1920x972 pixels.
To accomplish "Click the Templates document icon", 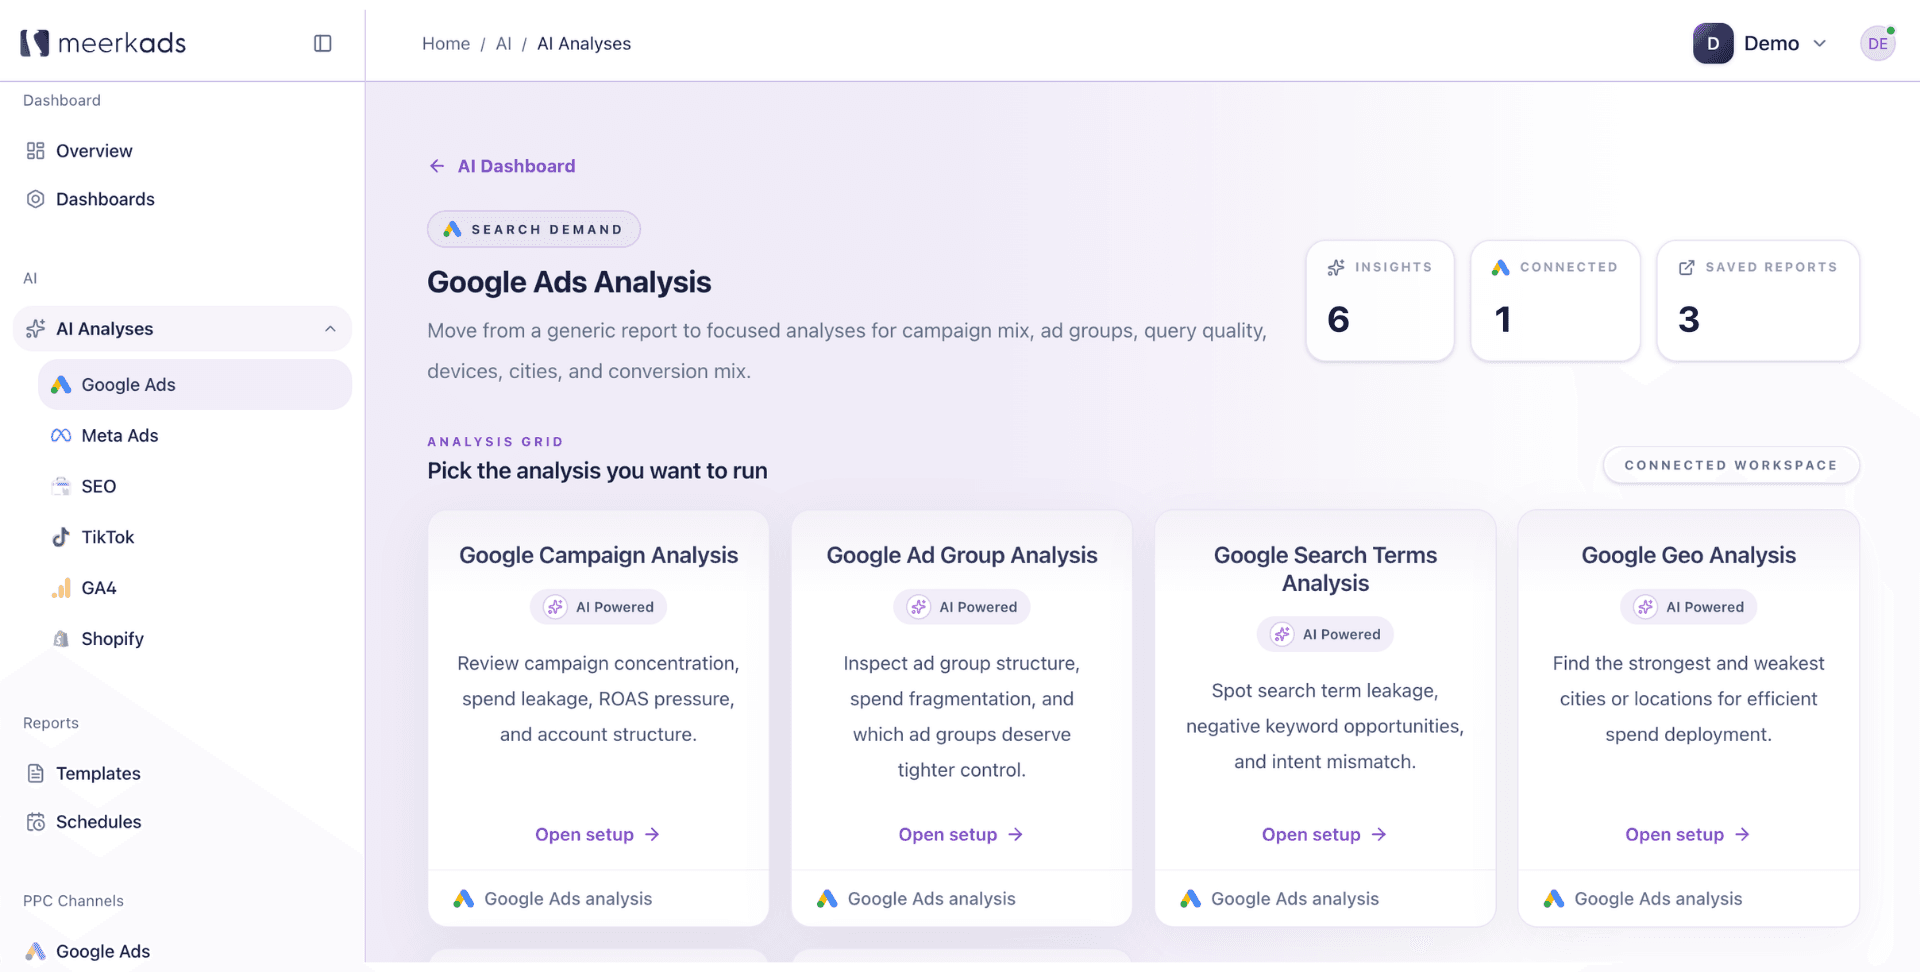I will point(36,774).
